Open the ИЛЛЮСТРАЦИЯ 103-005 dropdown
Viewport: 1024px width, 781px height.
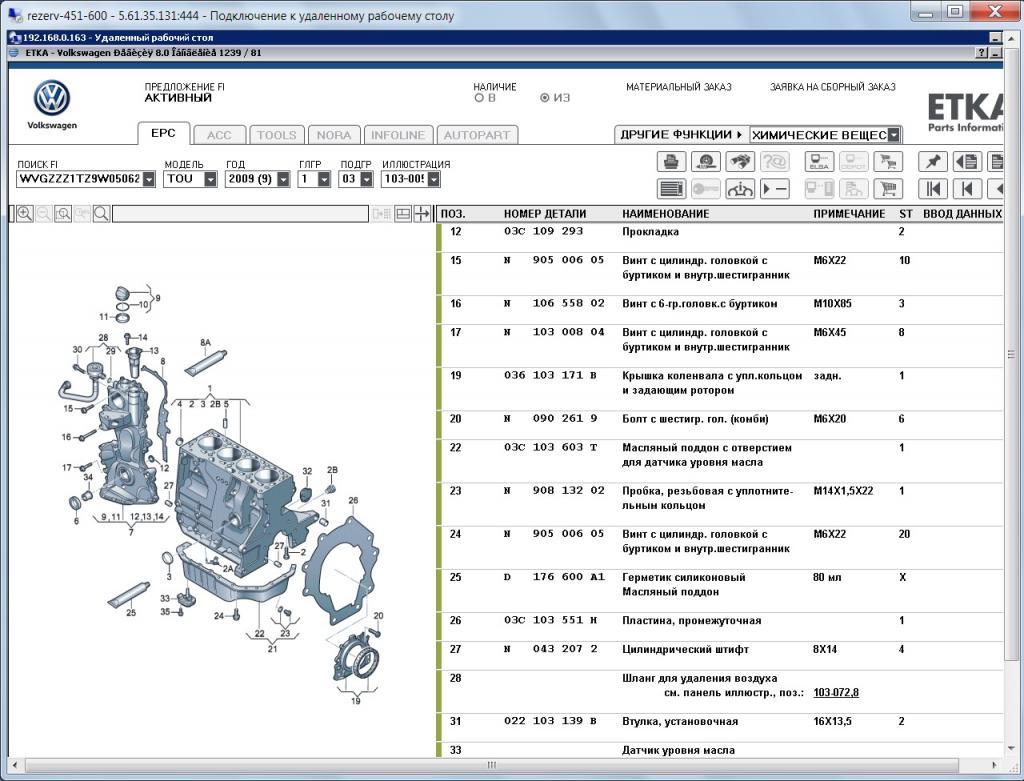[x=434, y=179]
